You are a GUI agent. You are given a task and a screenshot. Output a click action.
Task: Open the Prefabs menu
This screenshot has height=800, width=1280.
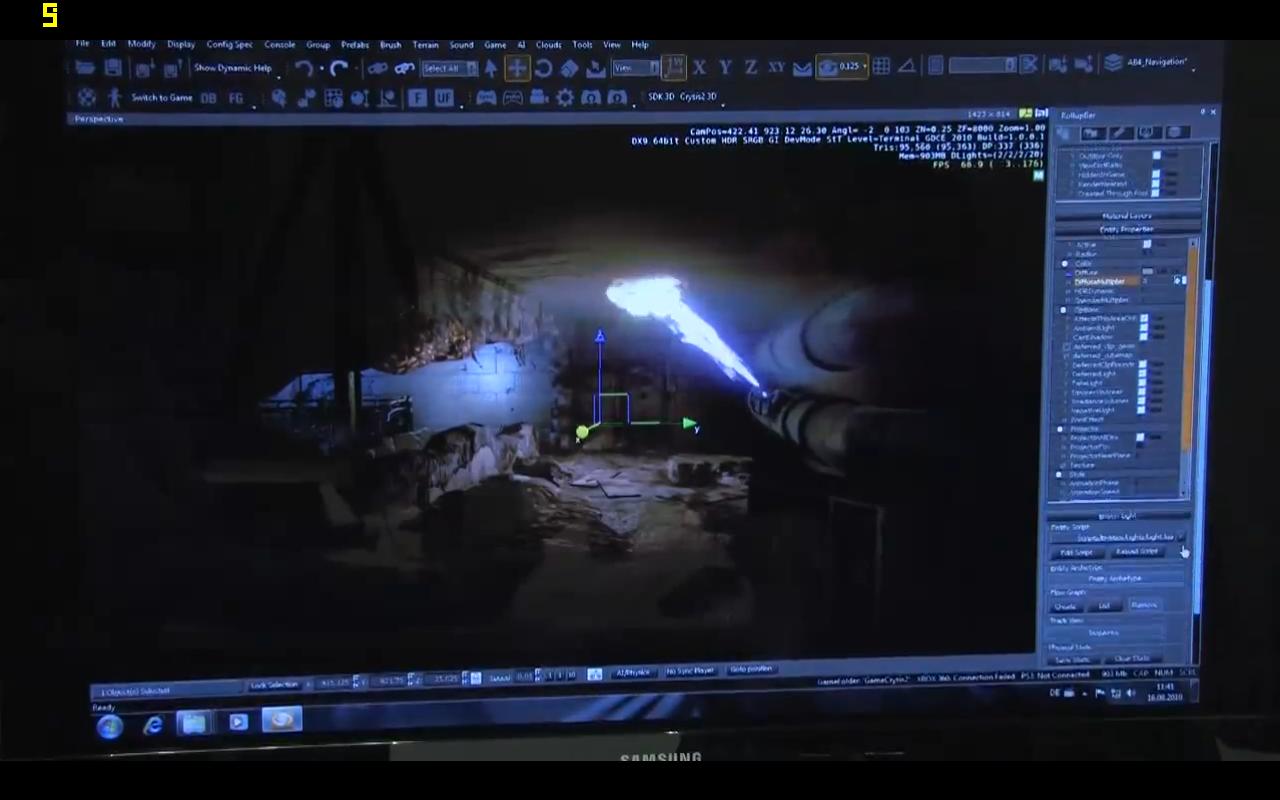[355, 45]
